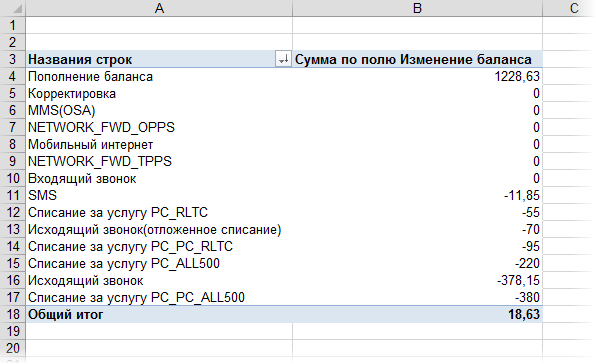Select 'Списание за услугу PC_RLTC' cell

coord(159,212)
